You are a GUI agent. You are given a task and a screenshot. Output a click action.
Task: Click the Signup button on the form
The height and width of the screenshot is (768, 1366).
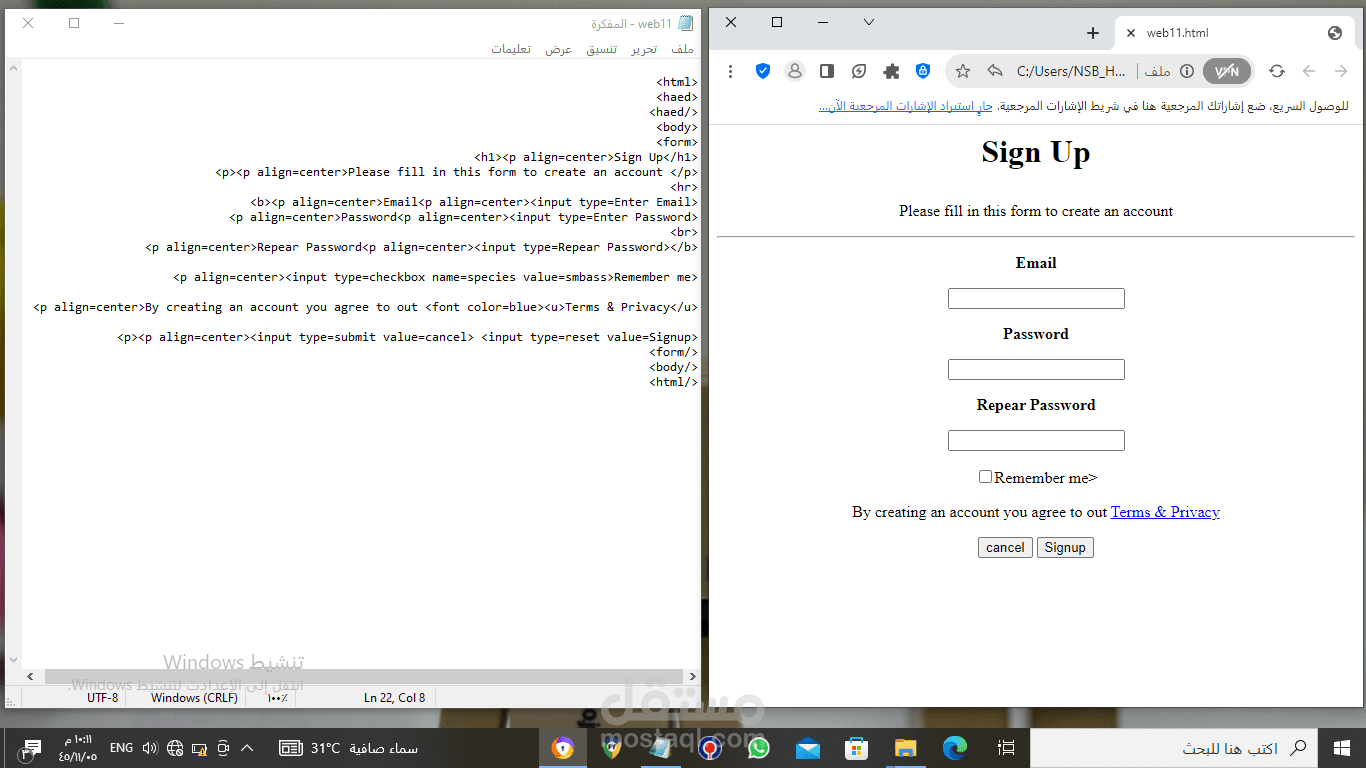click(1065, 548)
